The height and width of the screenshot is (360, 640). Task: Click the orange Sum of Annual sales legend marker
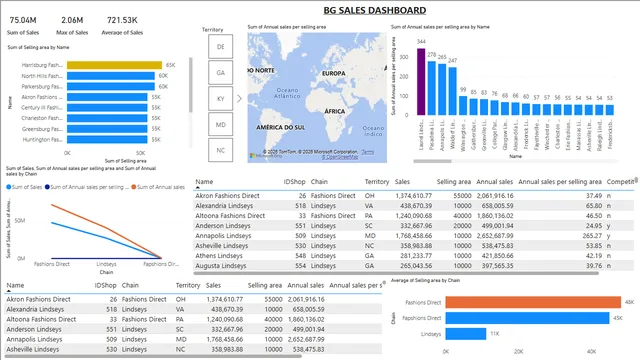pyautogui.click(x=133, y=187)
